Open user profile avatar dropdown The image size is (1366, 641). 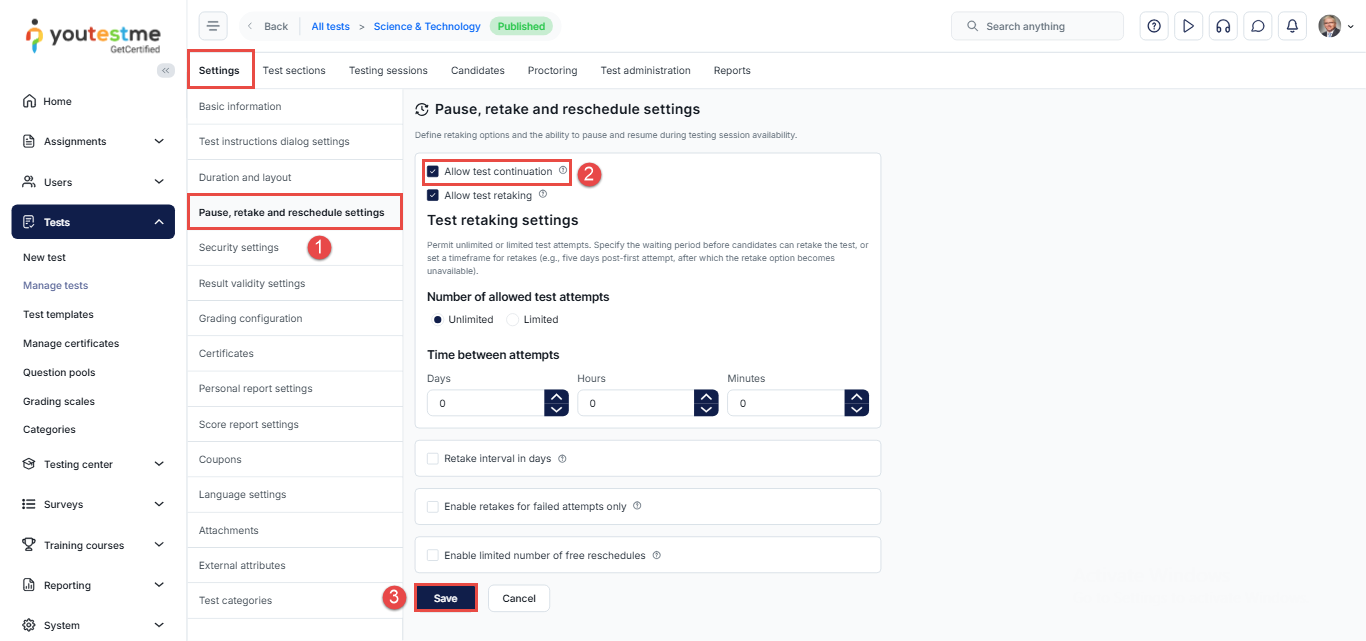tap(1335, 26)
